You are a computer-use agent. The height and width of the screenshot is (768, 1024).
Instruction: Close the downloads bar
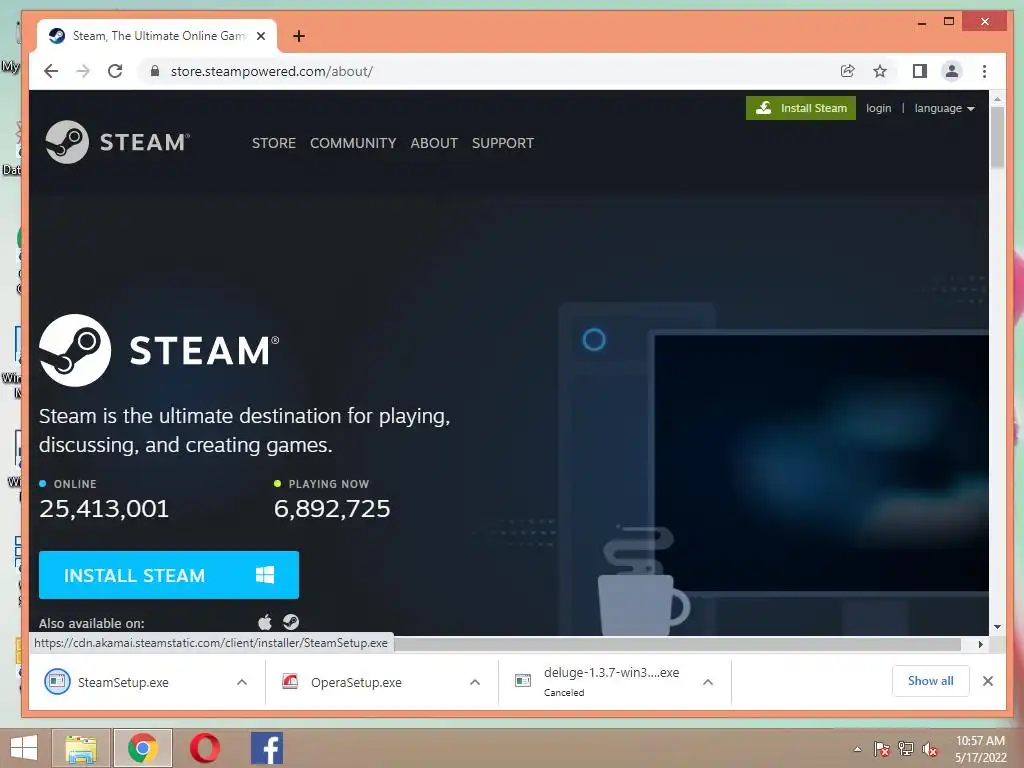987,681
